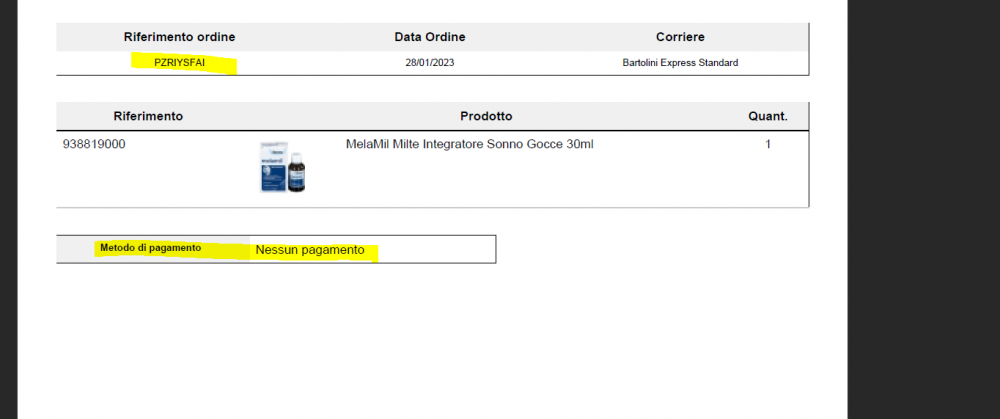Click the Quant. column header
The height and width of the screenshot is (419, 1000).
(x=768, y=116)
